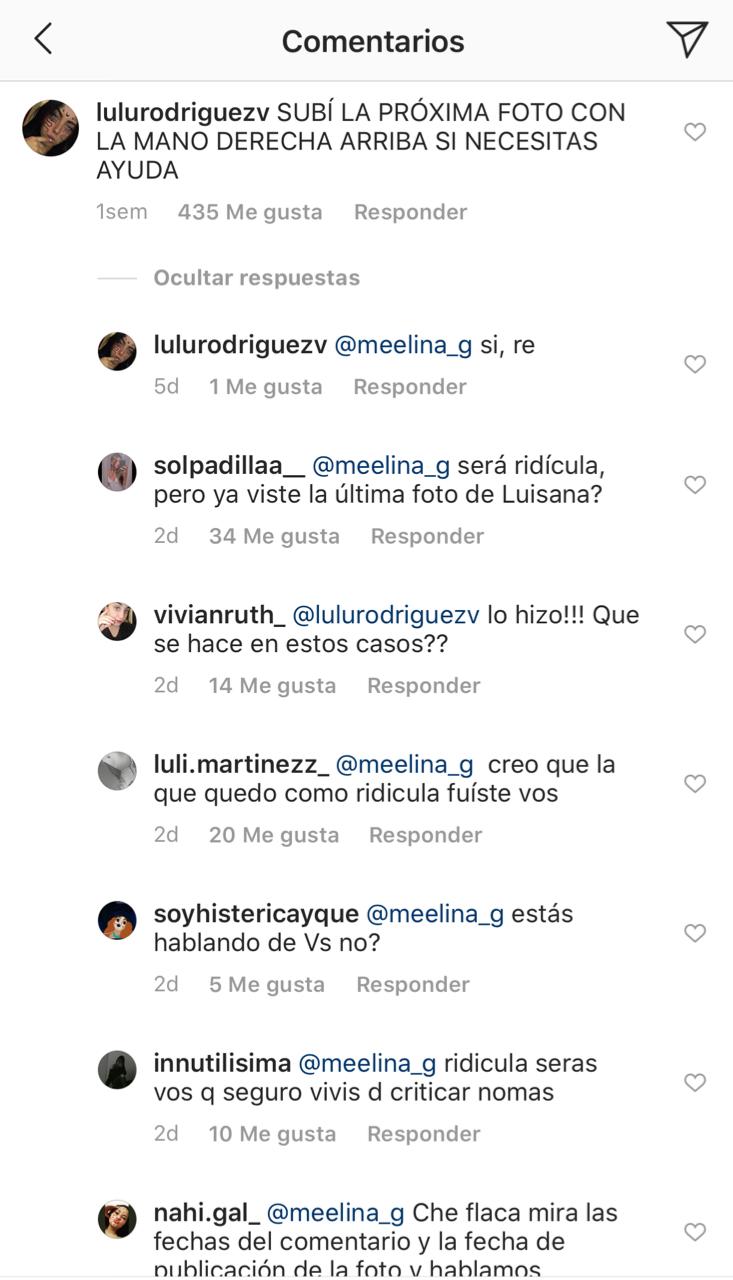This screenshot has height=1280, width=733.
Task: Open direct messages paper plane icon
Action: (687, 40)
